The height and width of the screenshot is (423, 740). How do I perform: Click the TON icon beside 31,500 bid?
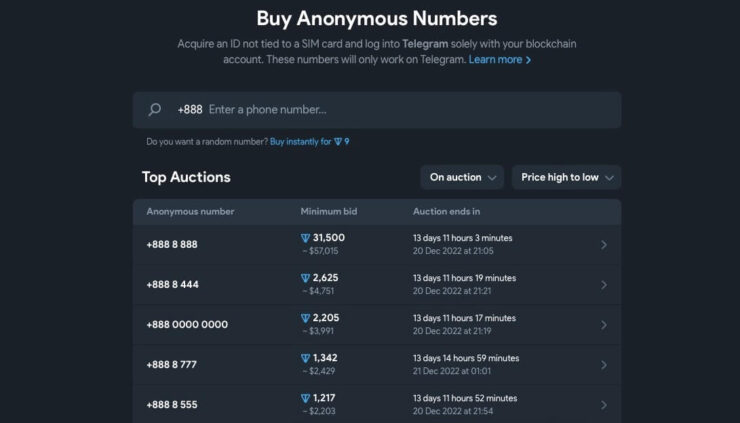[305, 238]
